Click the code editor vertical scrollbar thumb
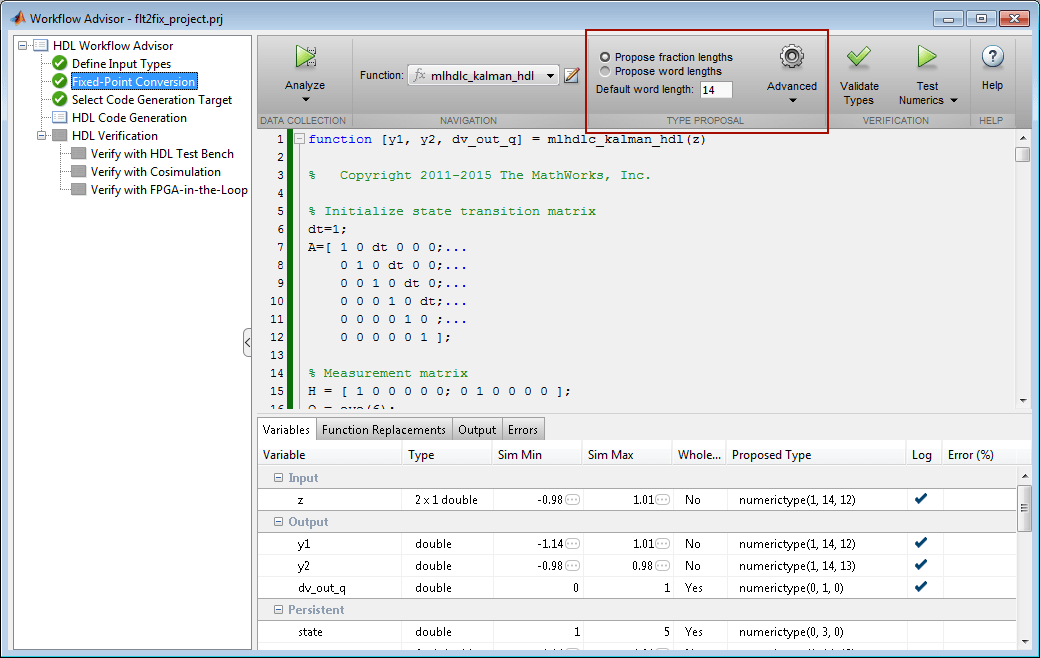The height and width of the screenshot is (658, 1040). (1022, 154)
